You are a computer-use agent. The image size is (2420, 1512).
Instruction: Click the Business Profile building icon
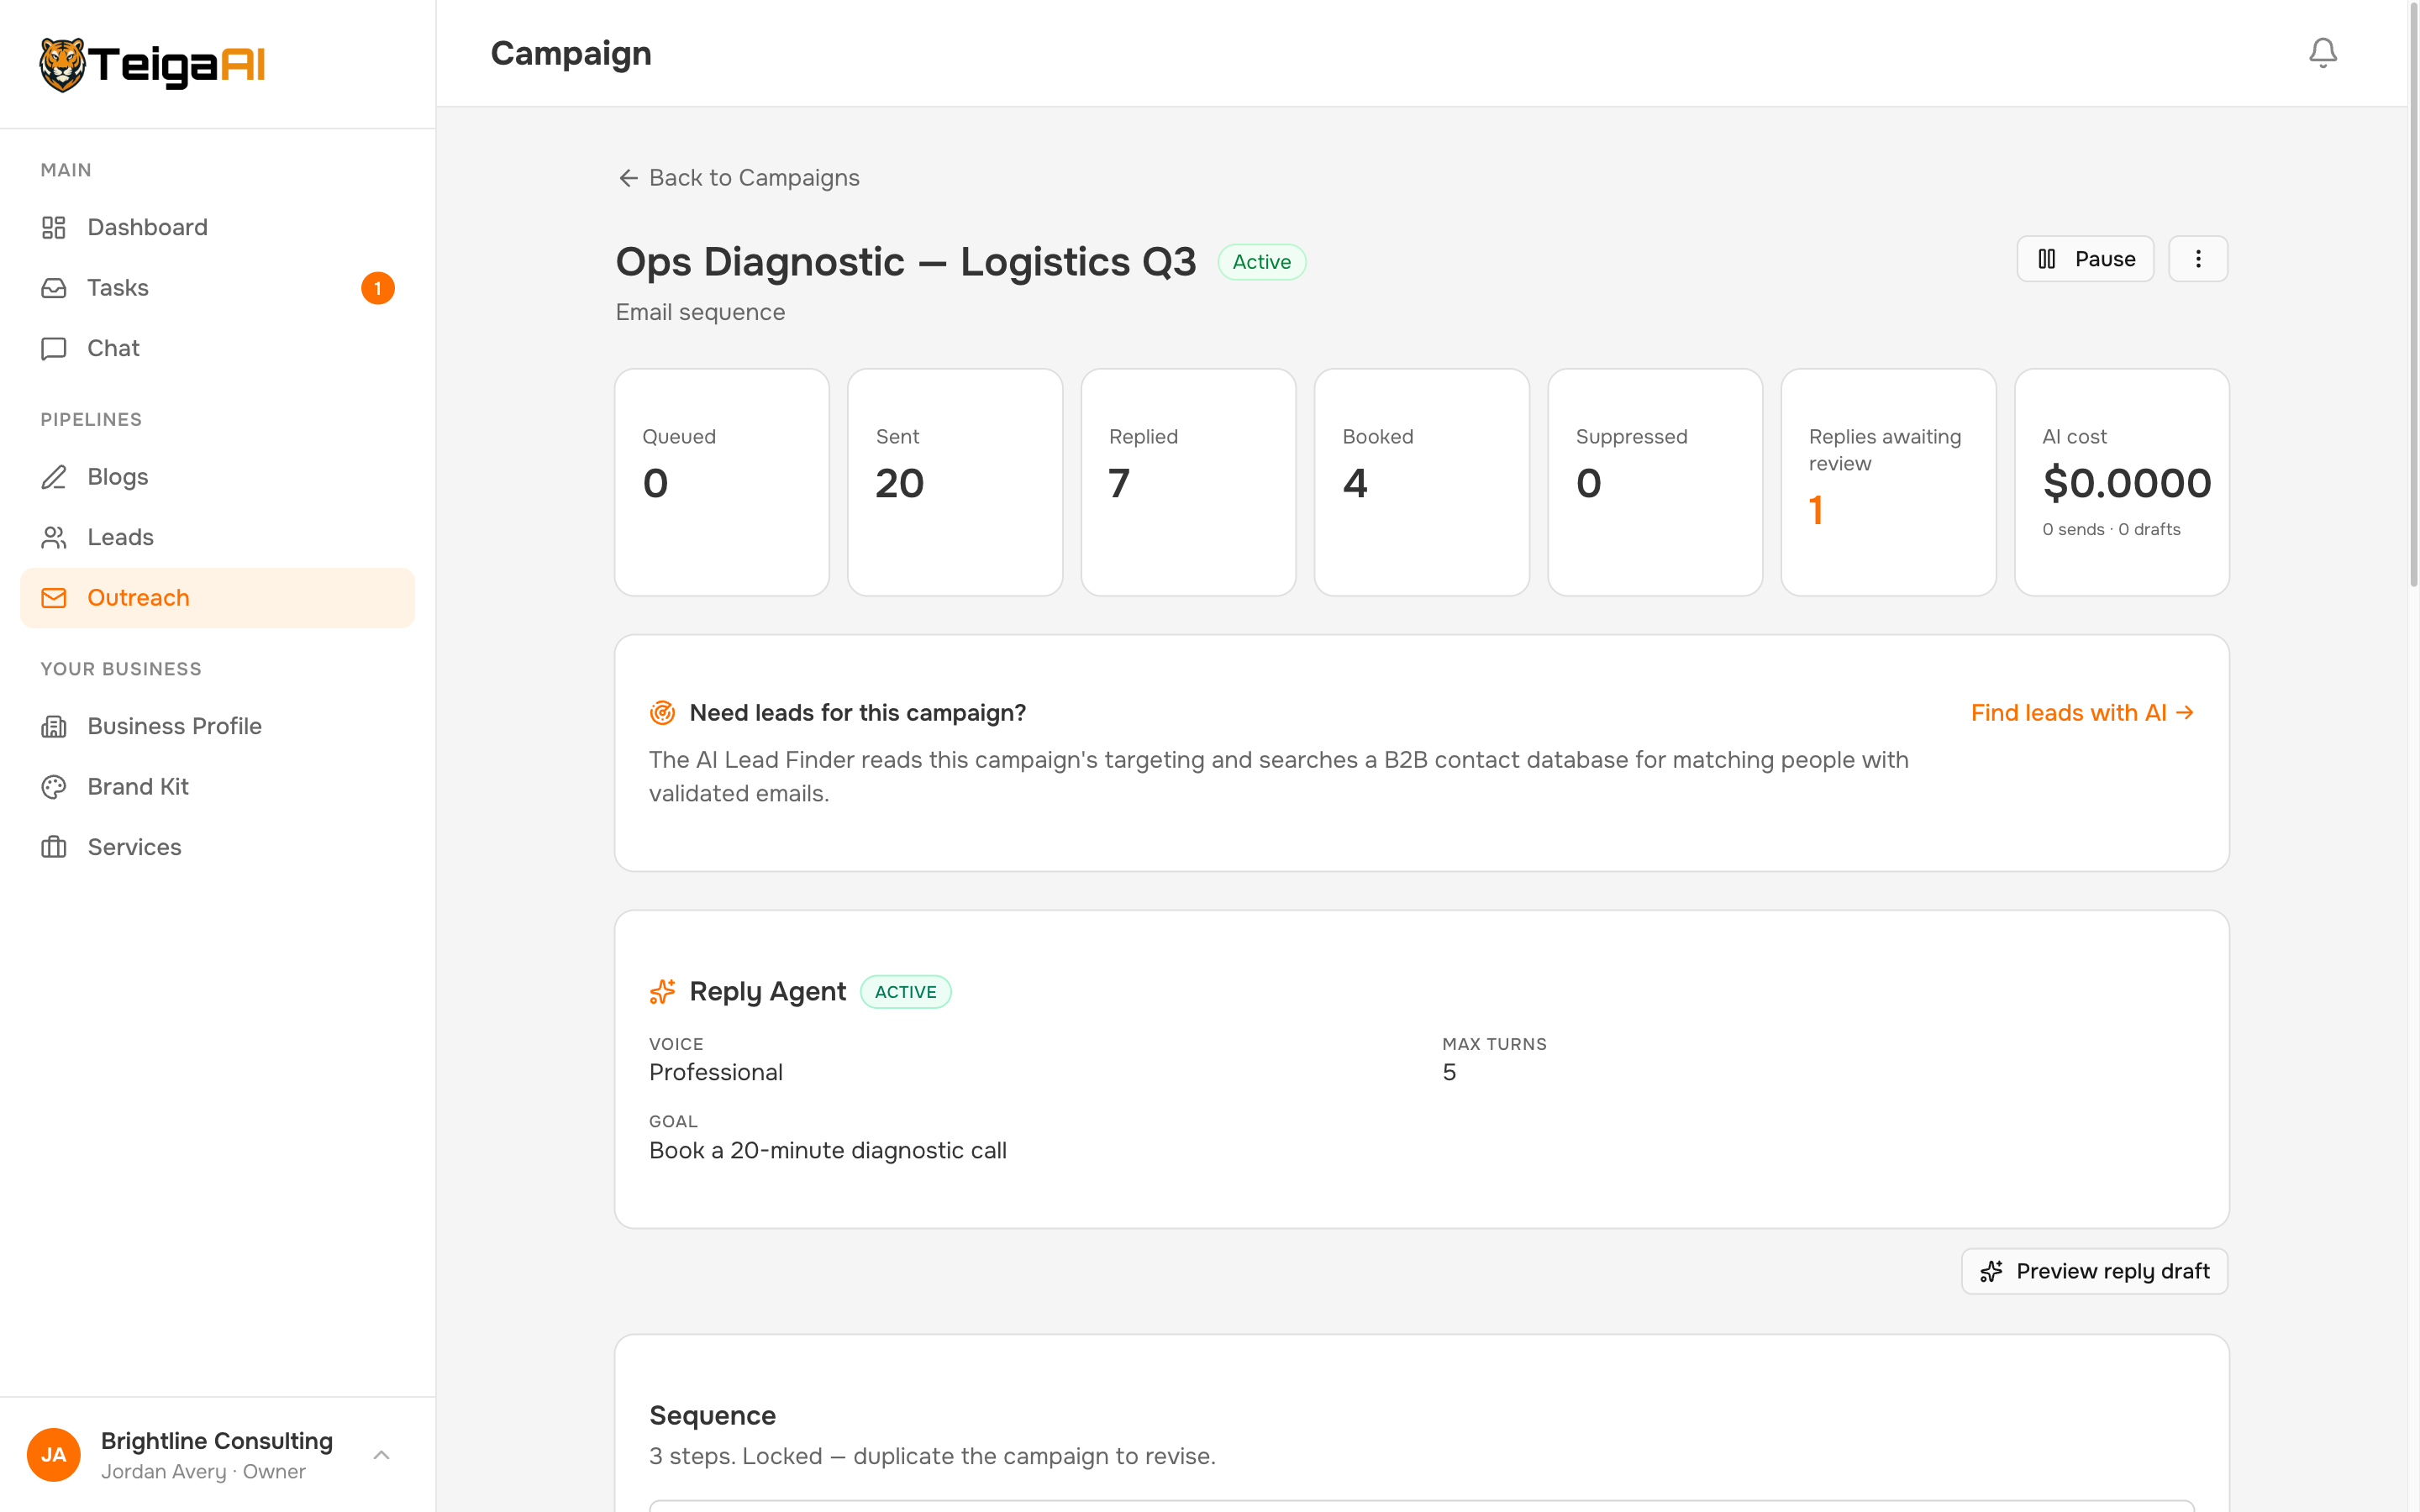point(54,726)
